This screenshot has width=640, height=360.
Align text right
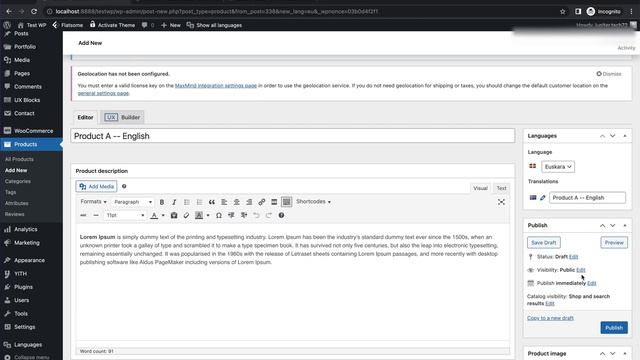(249, 202)
